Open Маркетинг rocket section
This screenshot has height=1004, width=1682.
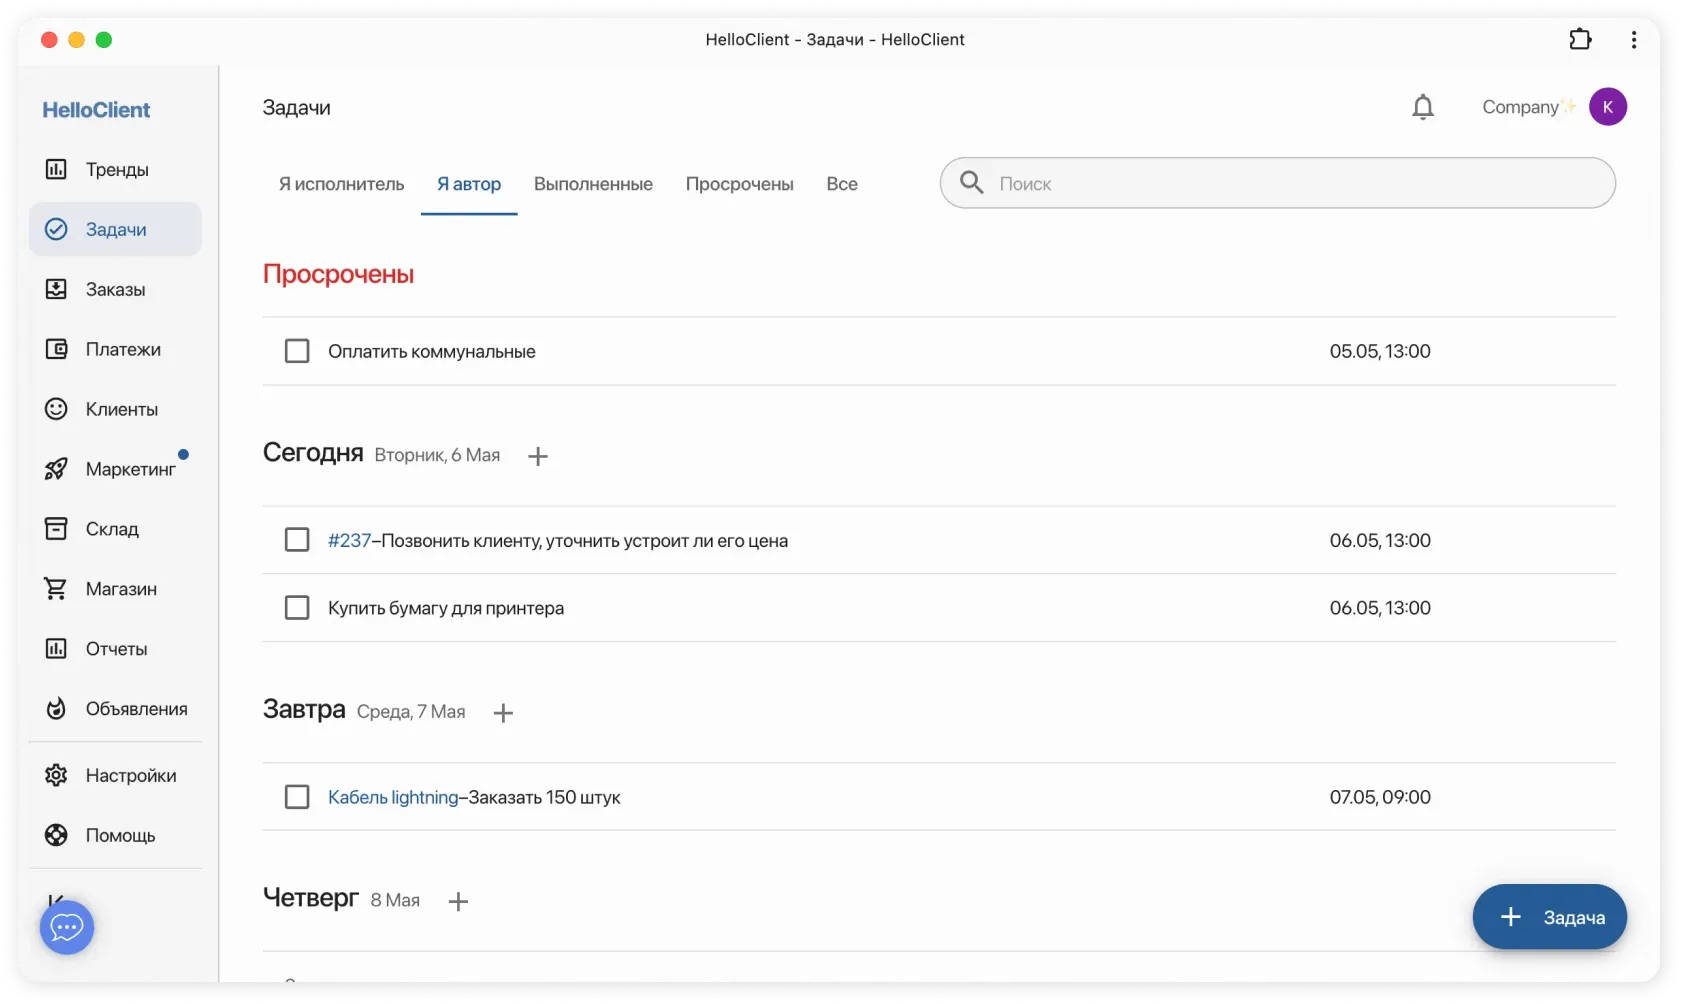tap(129, 470)
